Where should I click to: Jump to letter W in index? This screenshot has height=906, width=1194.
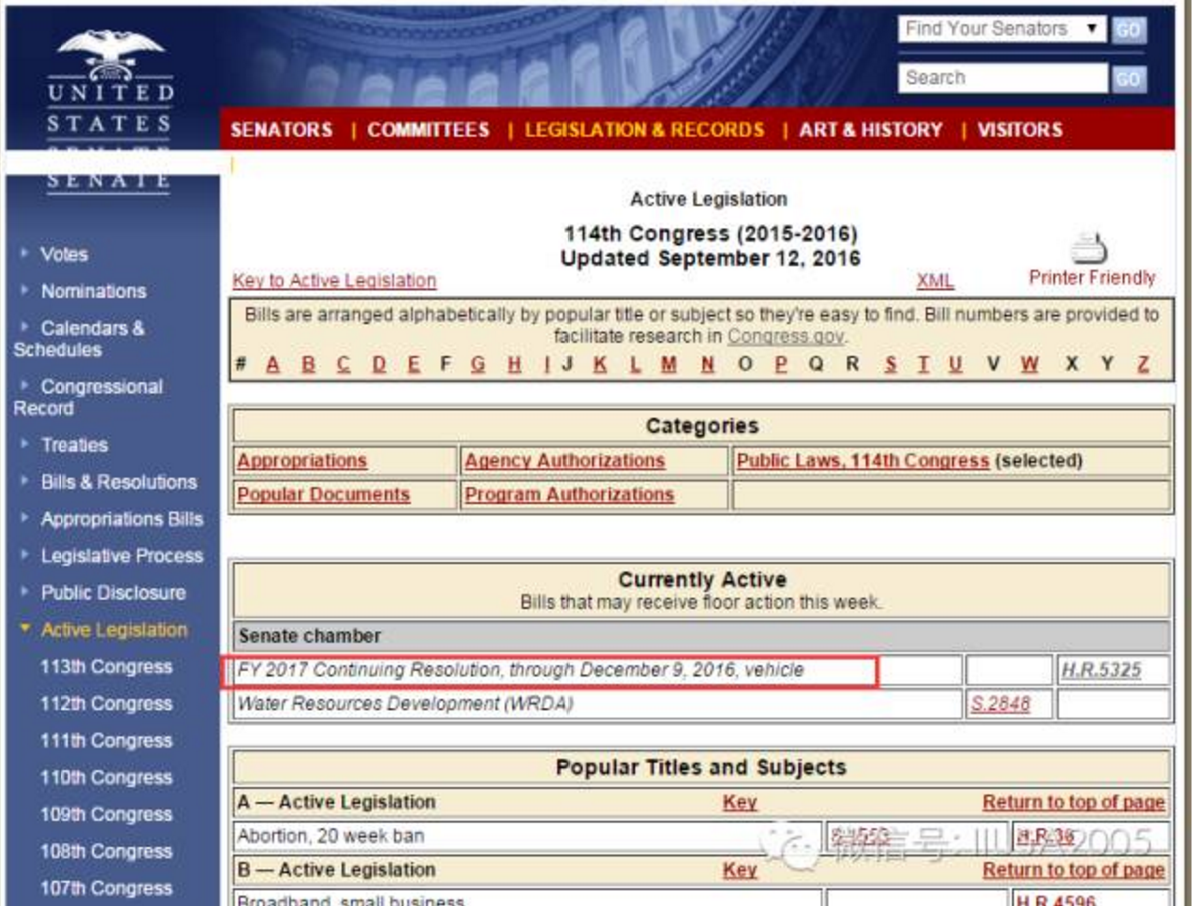(x=1030, y=365)
